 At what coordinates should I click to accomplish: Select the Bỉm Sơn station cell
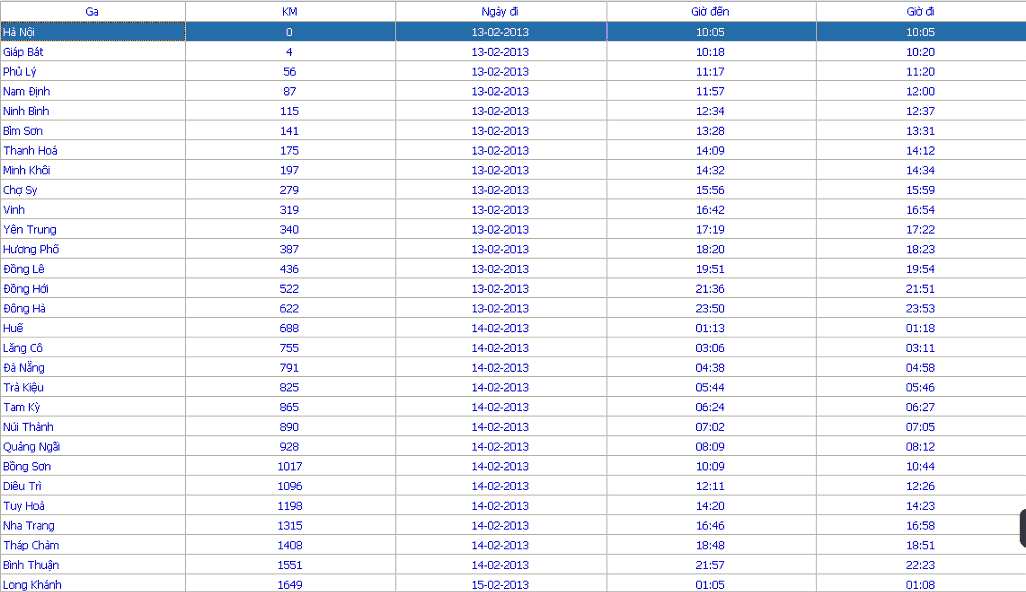point(92,130)
